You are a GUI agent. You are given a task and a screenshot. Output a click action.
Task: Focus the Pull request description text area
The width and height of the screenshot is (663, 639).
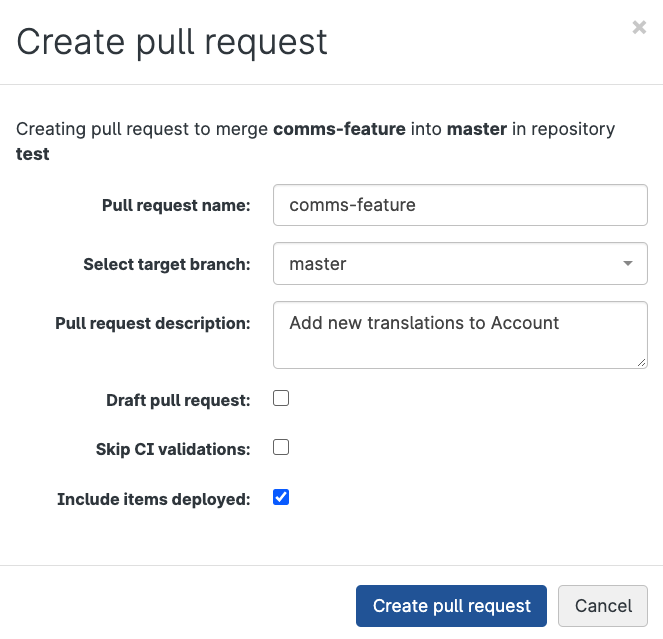click(460, 335)
